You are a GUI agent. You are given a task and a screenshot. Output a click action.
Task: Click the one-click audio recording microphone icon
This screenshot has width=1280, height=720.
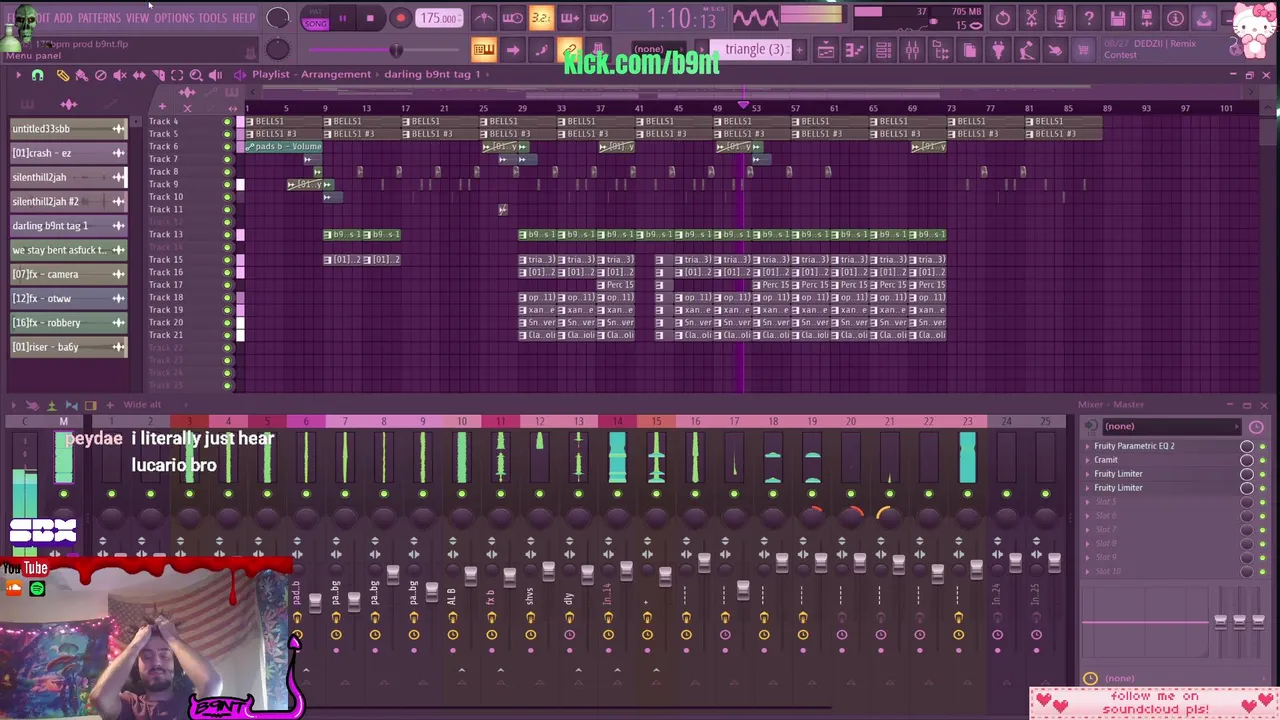(x=1060, y=18)
